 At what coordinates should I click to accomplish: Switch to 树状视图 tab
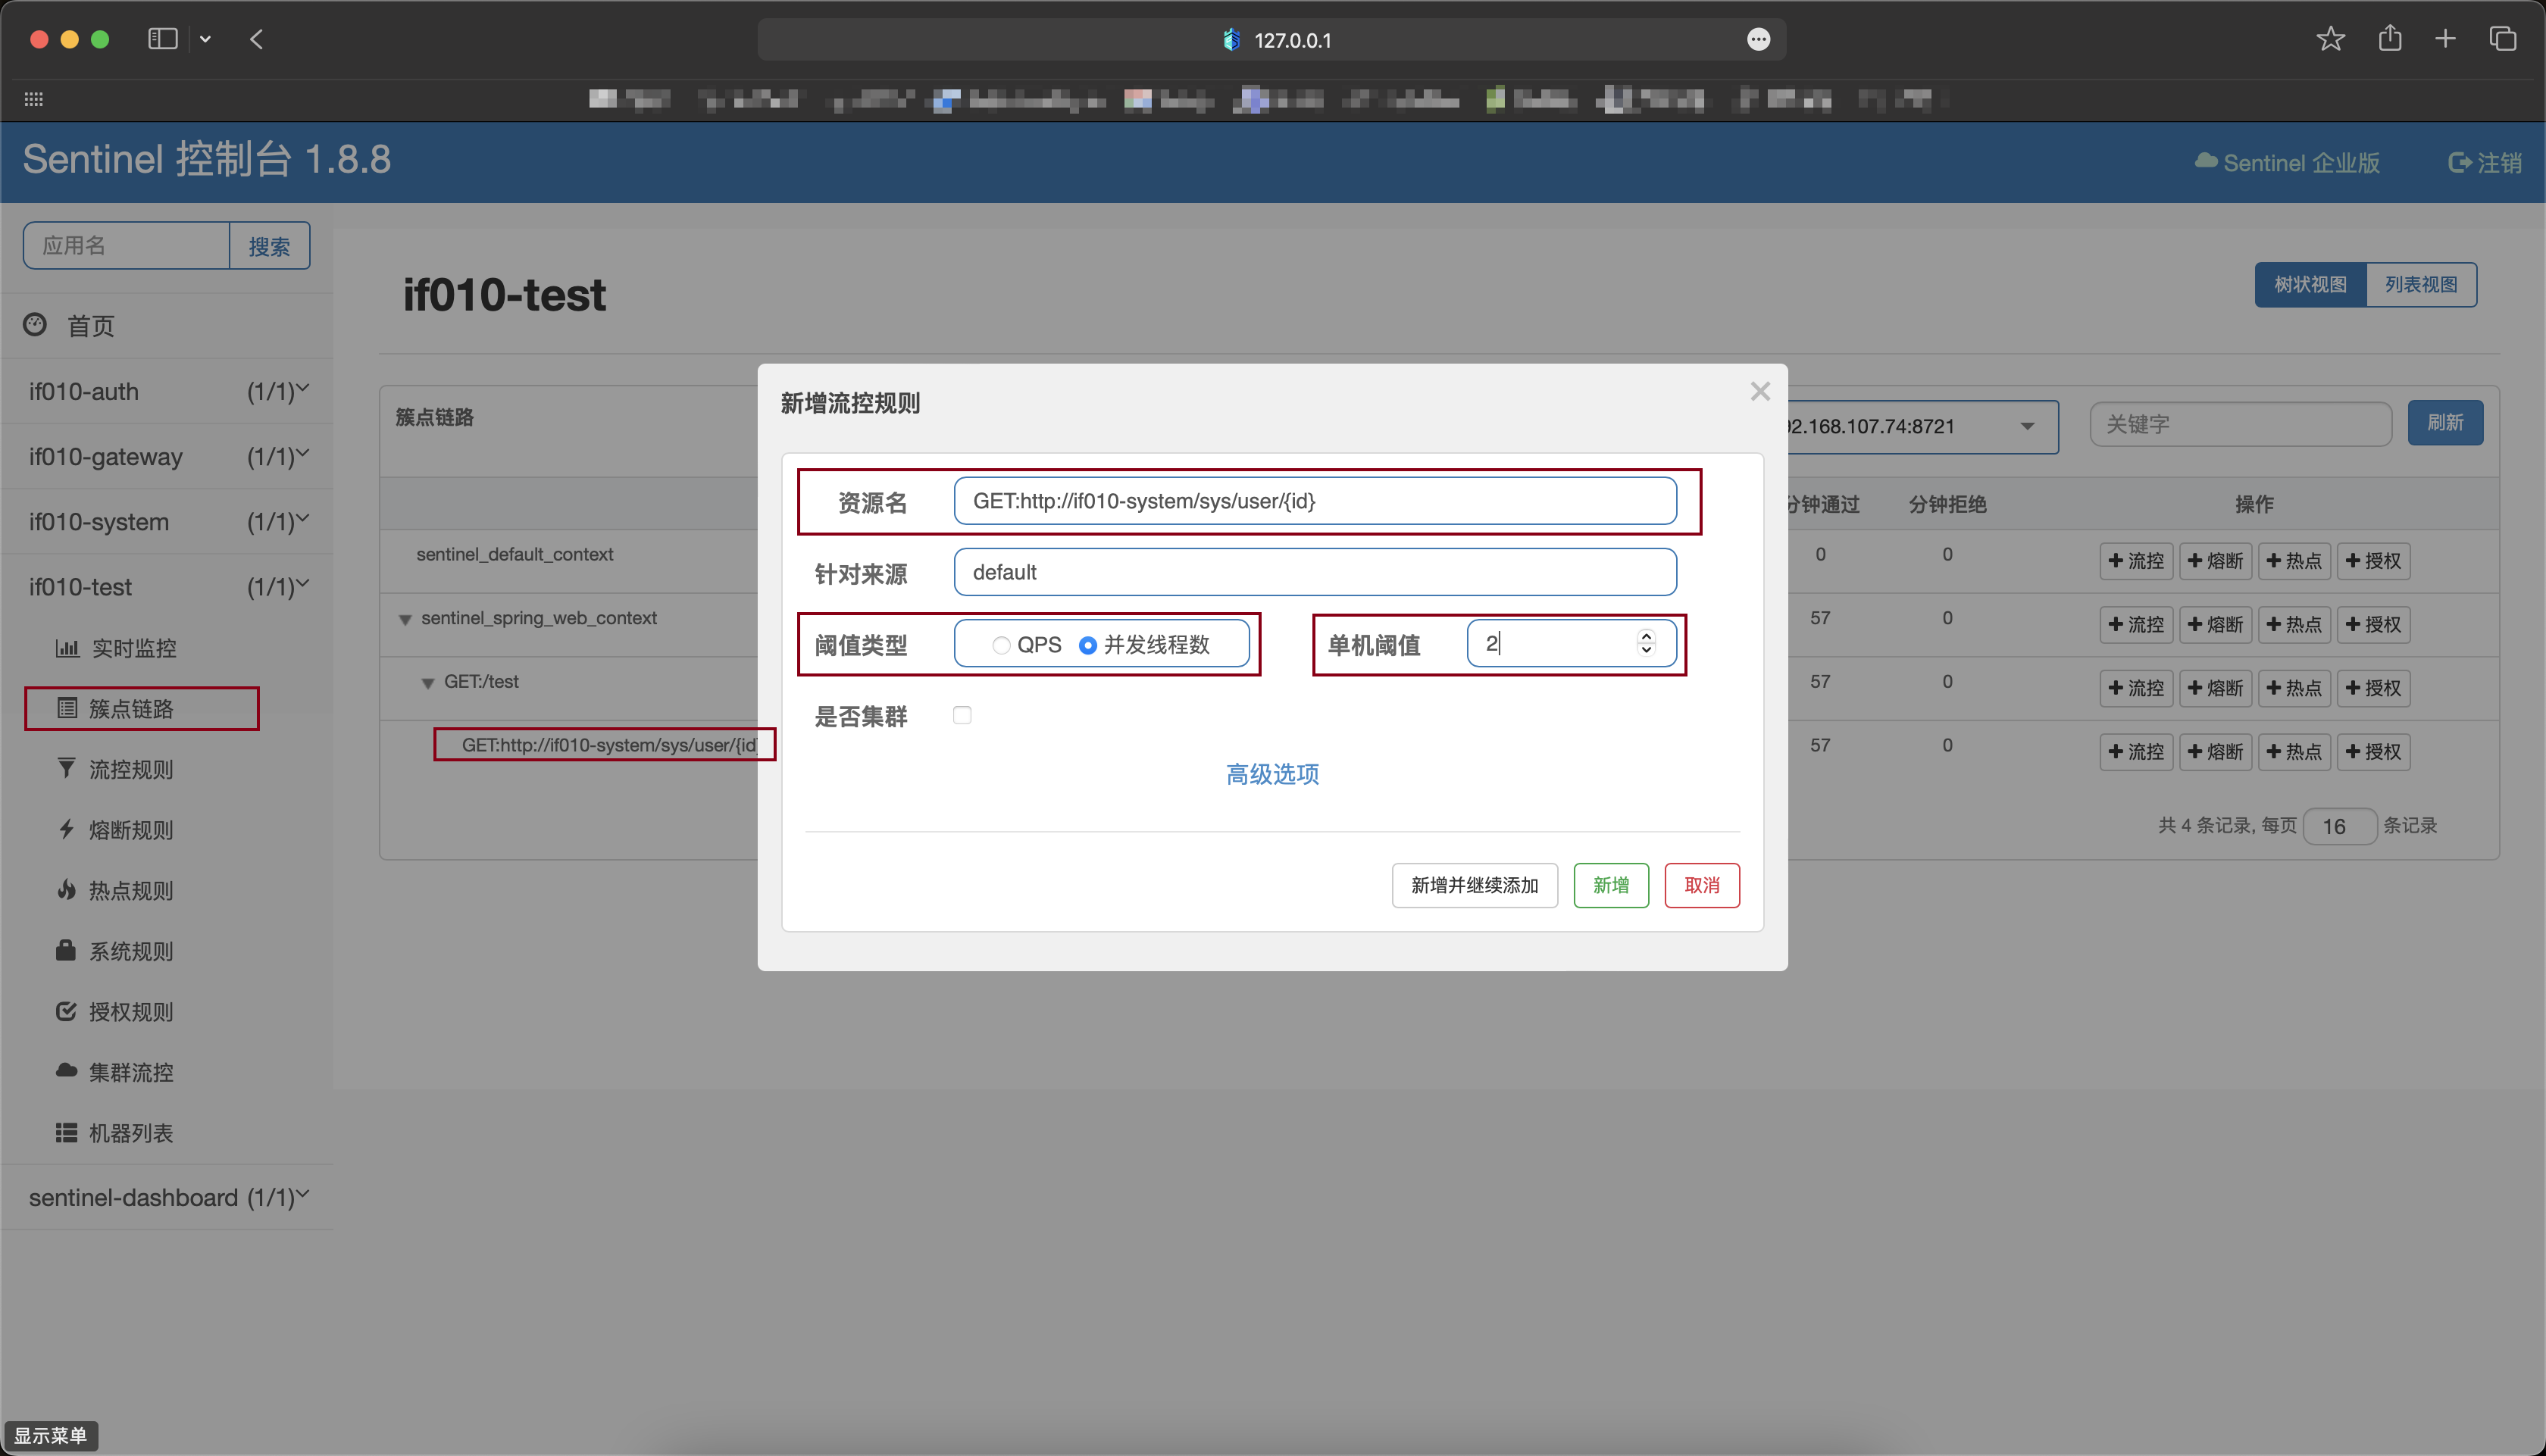[x=2310, y=285]
